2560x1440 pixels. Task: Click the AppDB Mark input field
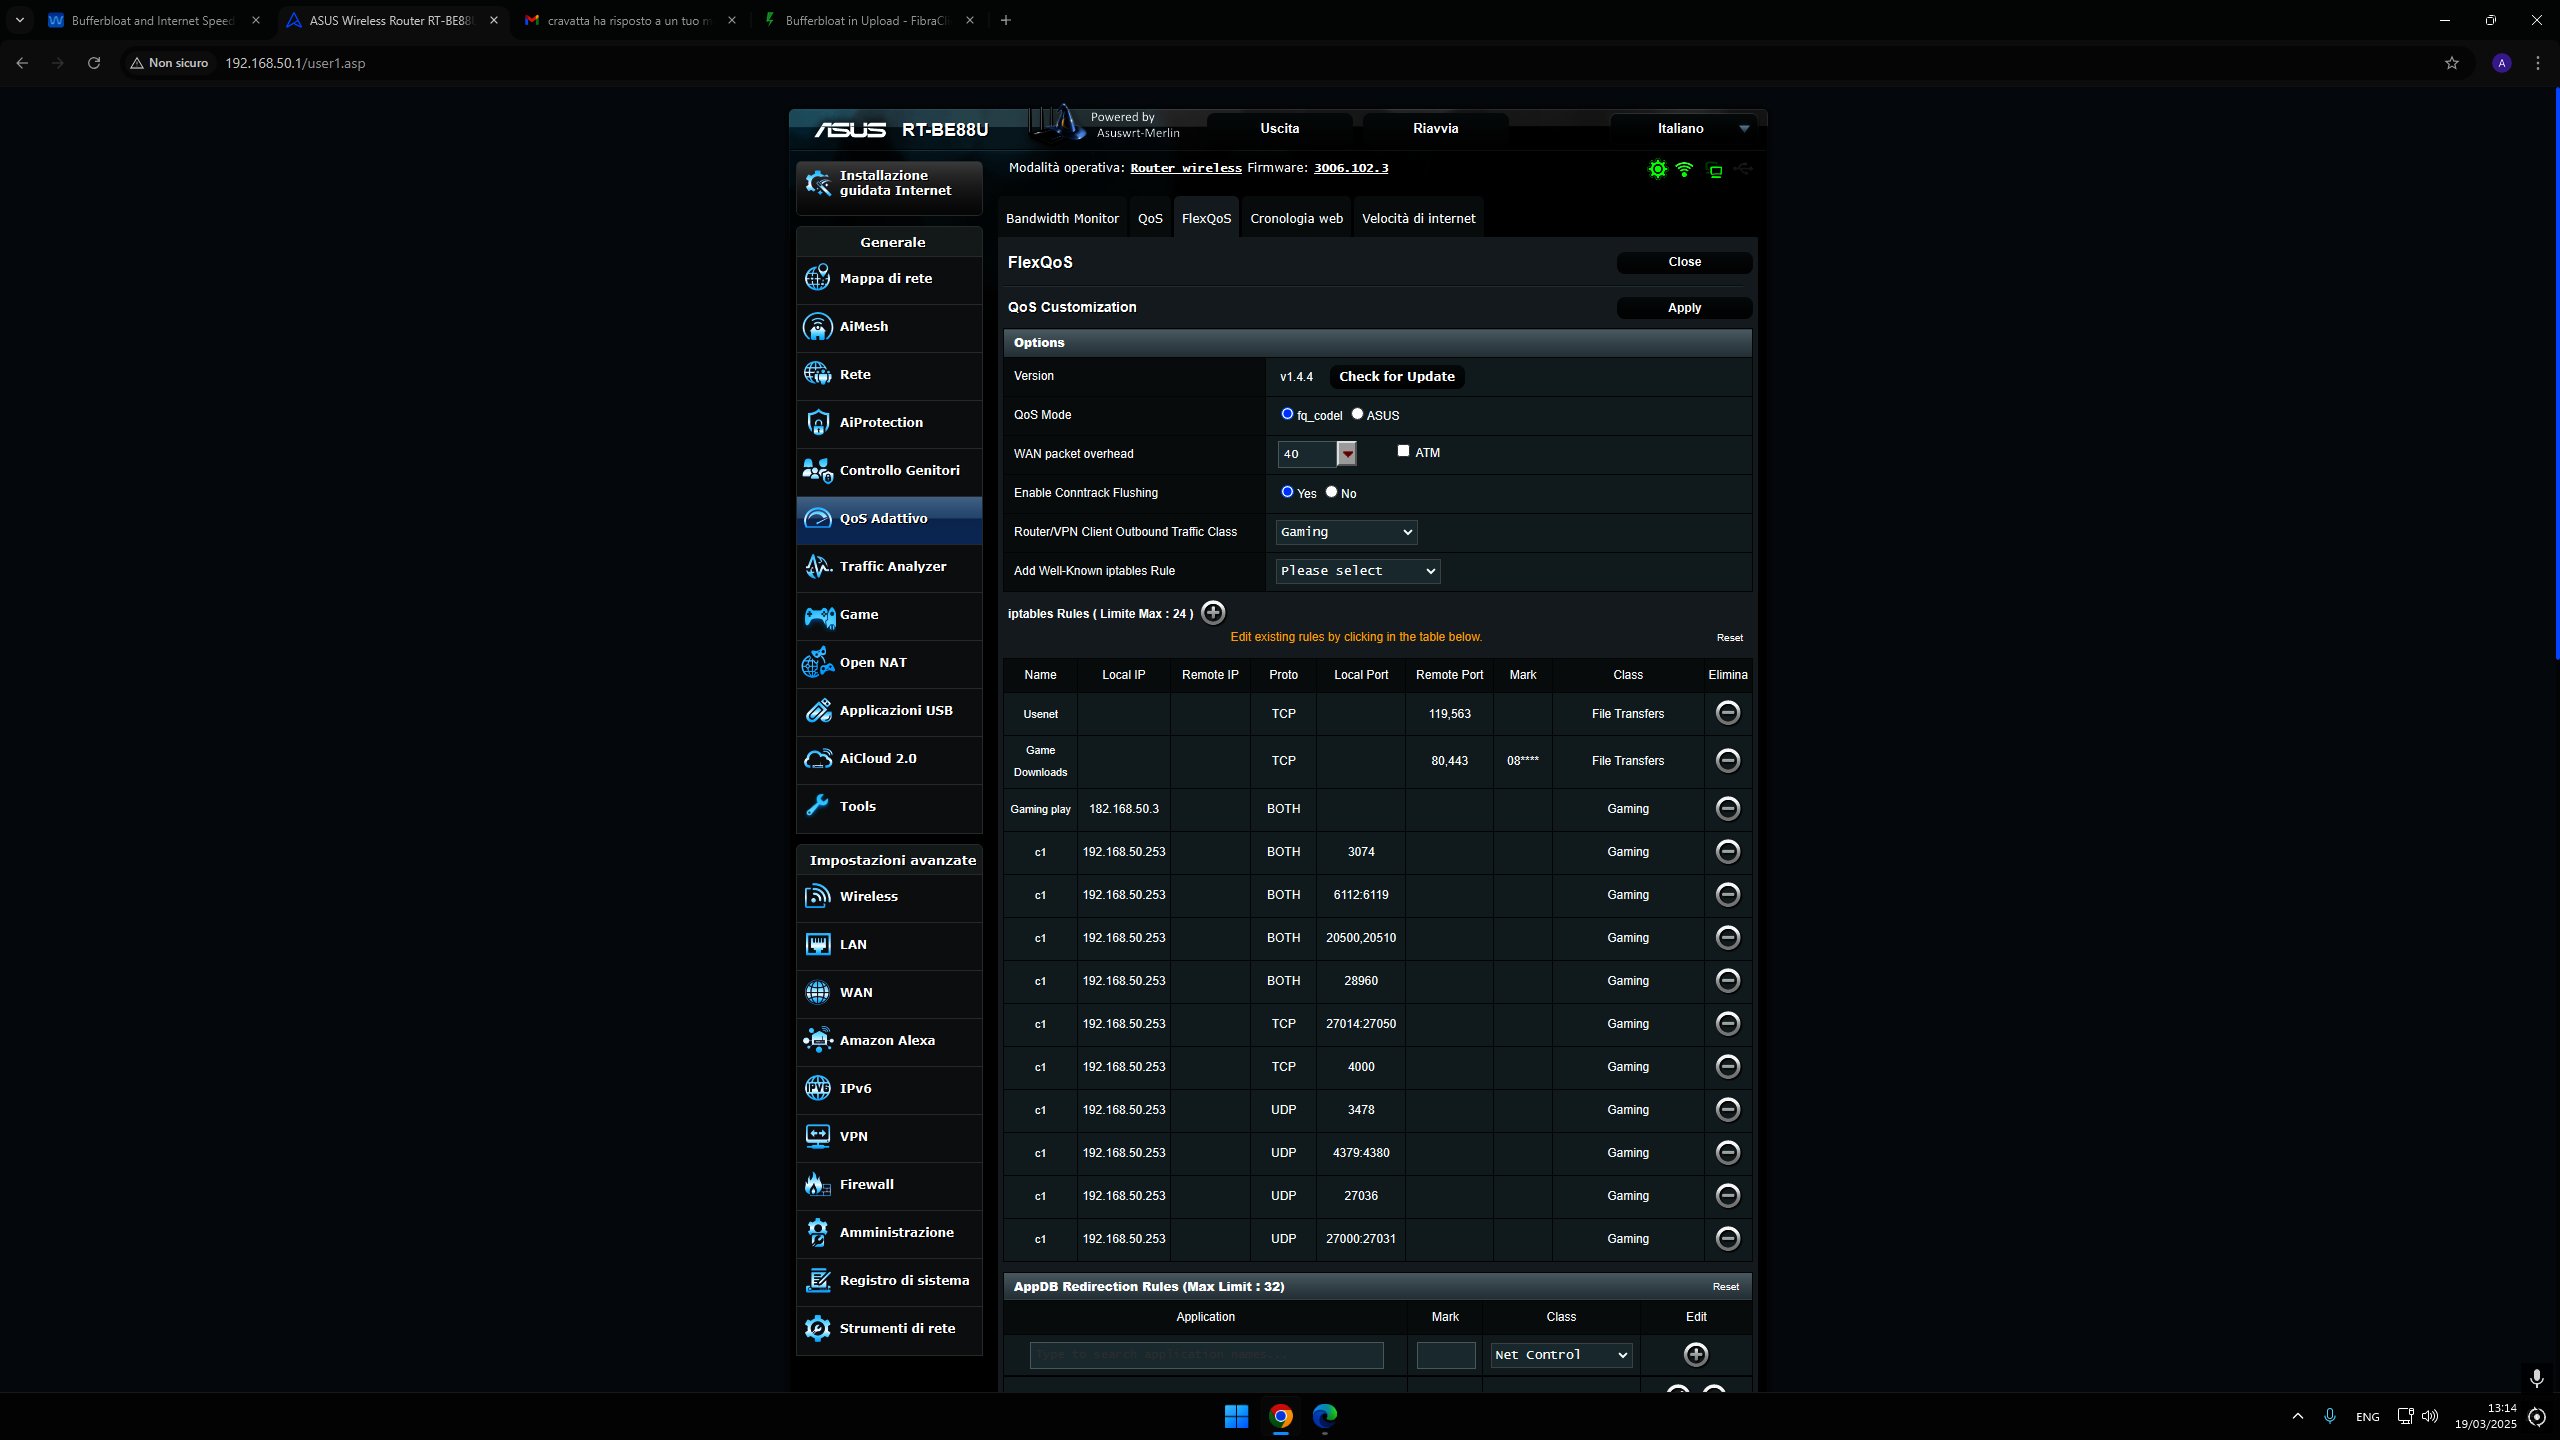coord(1445,1355)
